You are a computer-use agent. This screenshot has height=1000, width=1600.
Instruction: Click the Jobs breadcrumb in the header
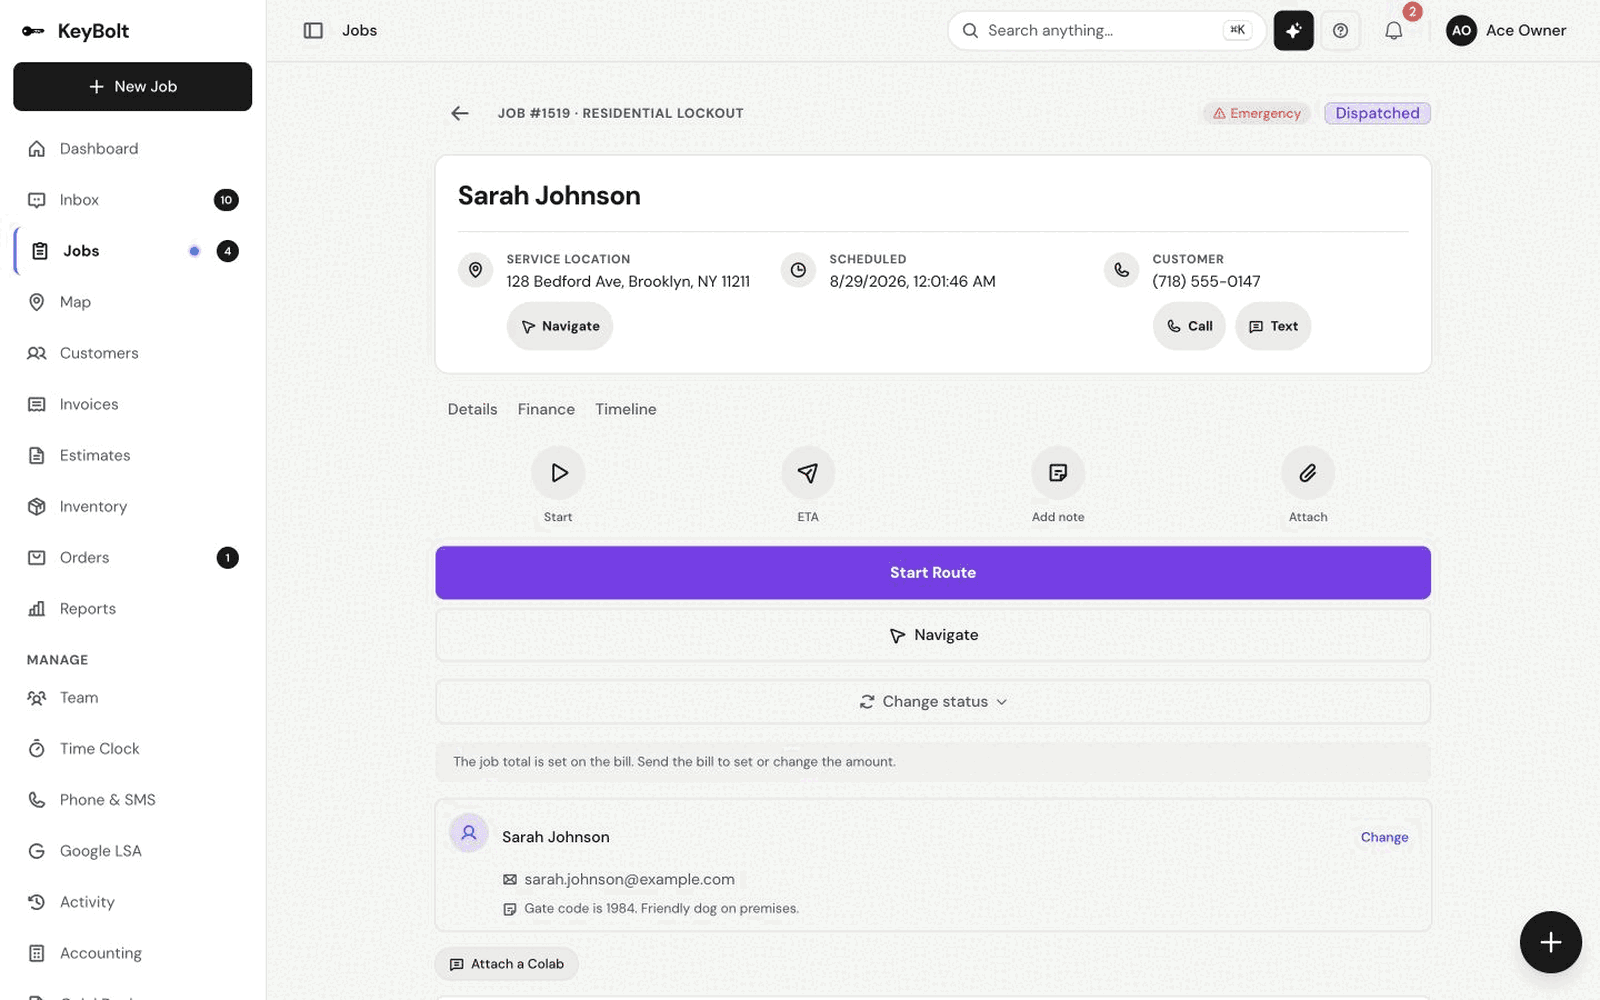click(359, 31)
